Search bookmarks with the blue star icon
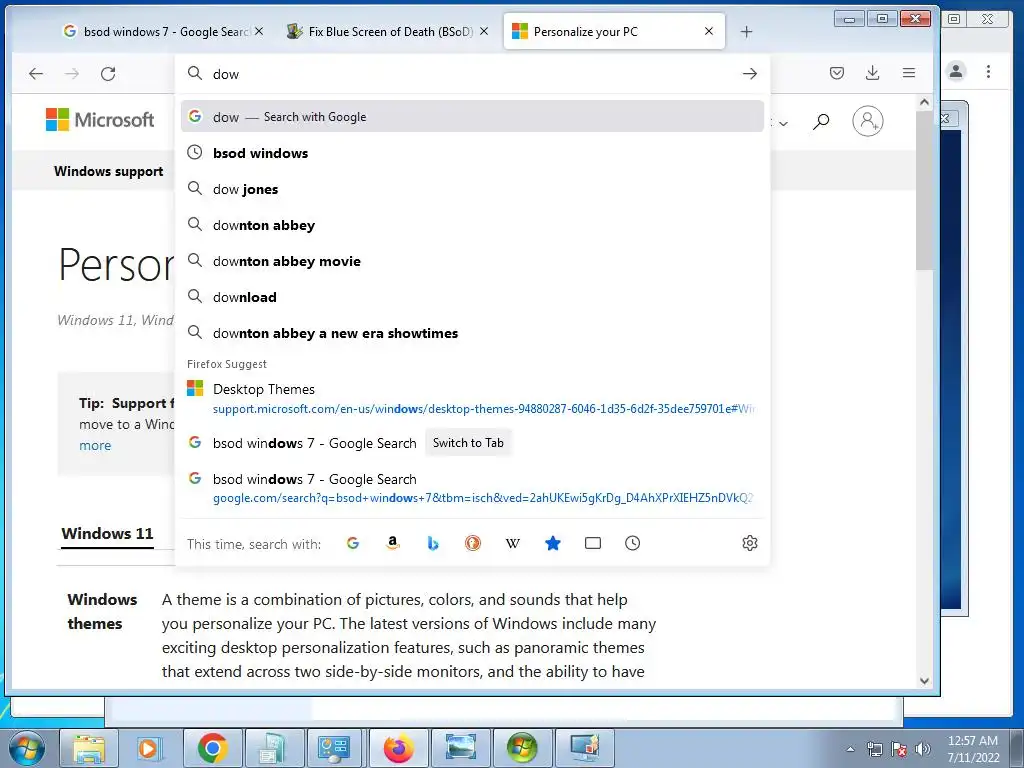 (x=552, y=543)
